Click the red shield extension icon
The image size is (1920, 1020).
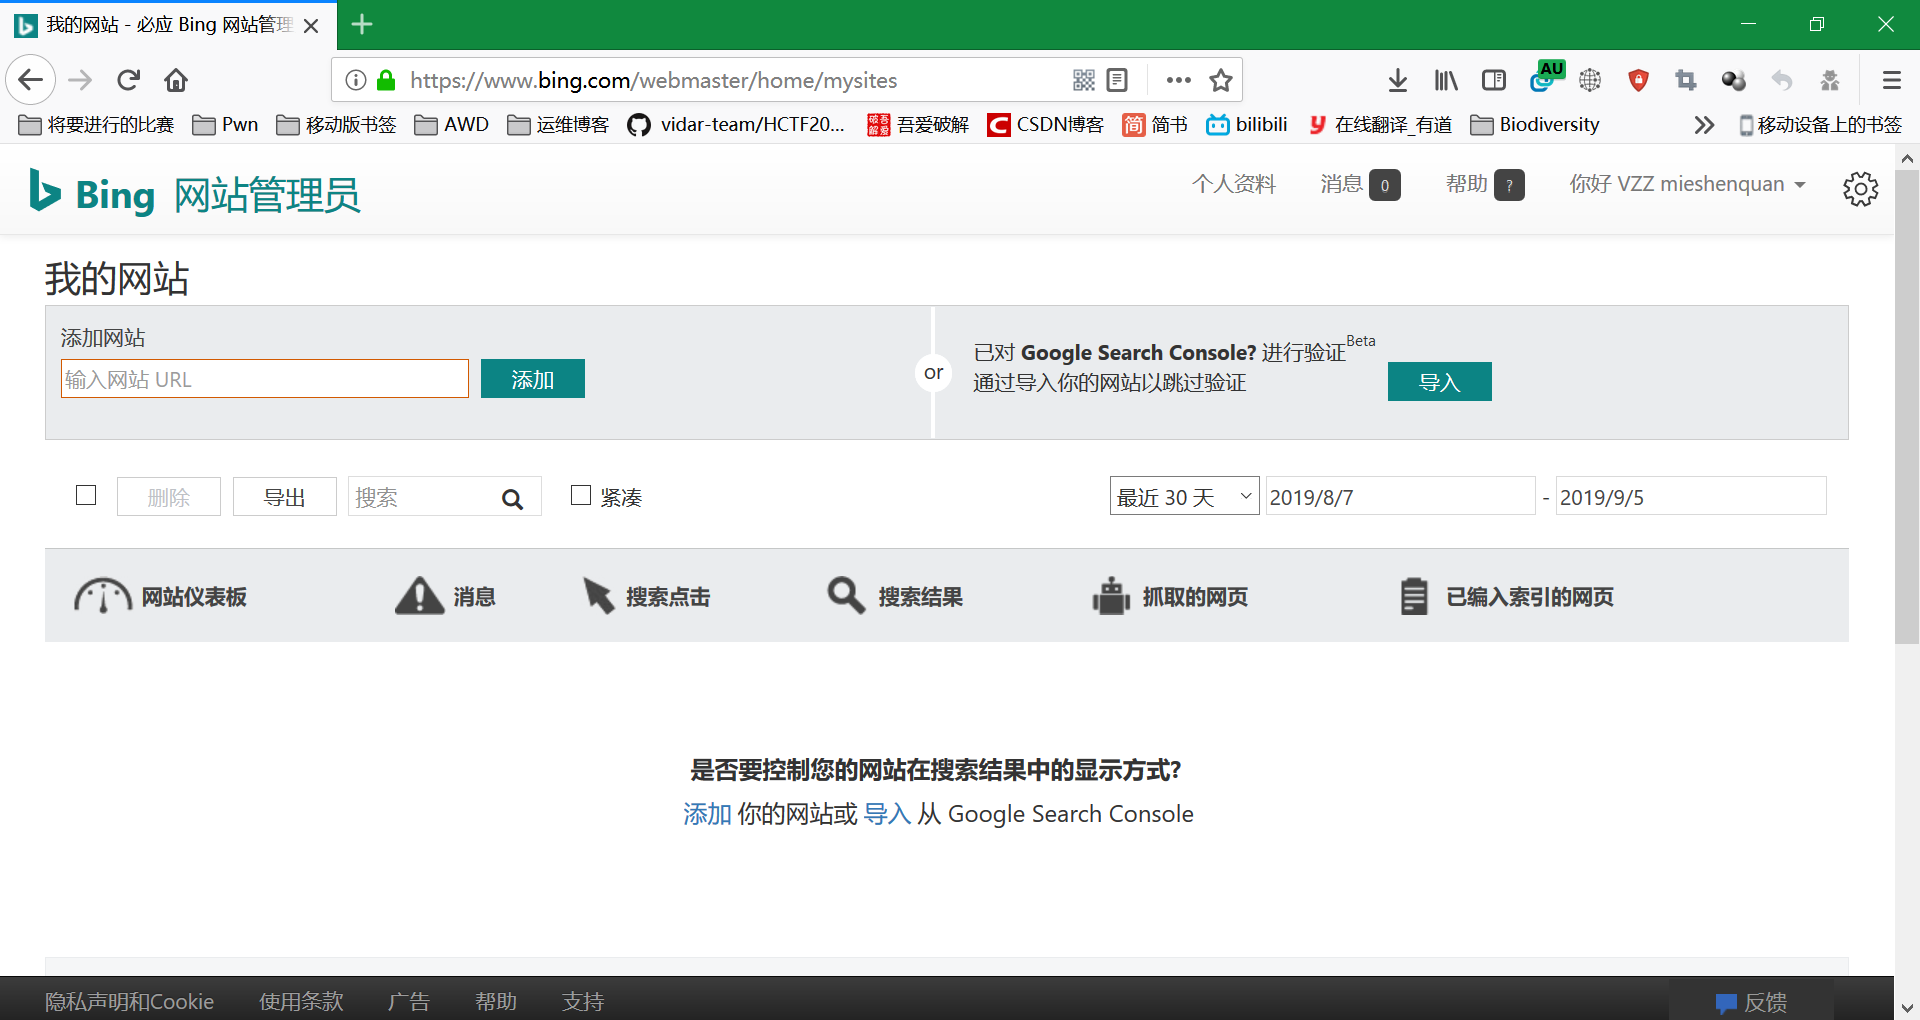click(x=1638, y=80)
